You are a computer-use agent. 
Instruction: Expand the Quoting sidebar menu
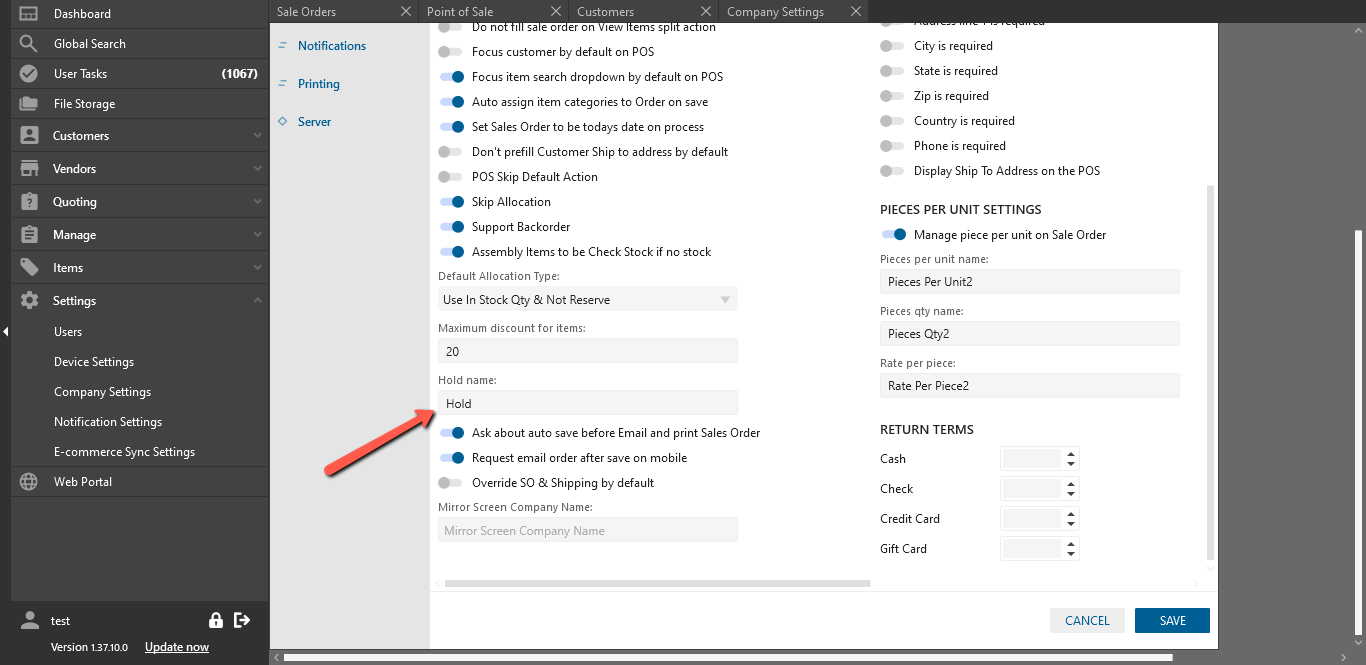point(258,202)
